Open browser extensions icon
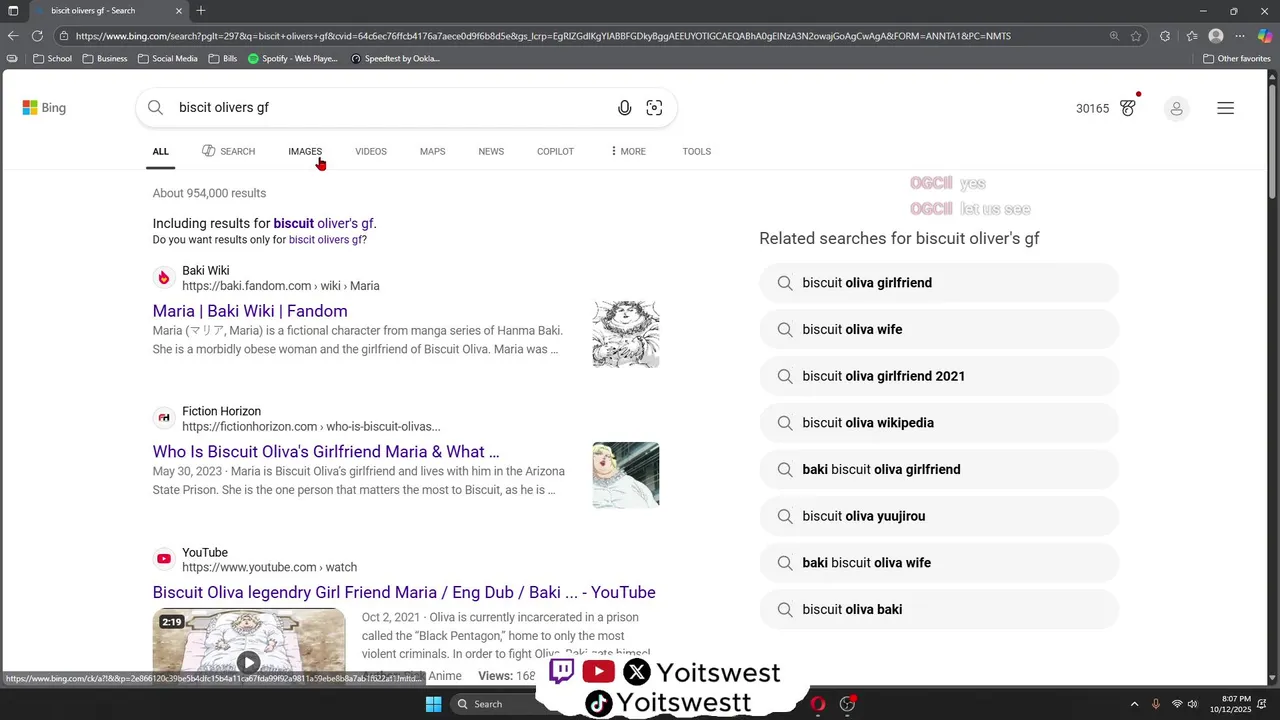This screenshot has width=1280, height=720. point(1165,36)
